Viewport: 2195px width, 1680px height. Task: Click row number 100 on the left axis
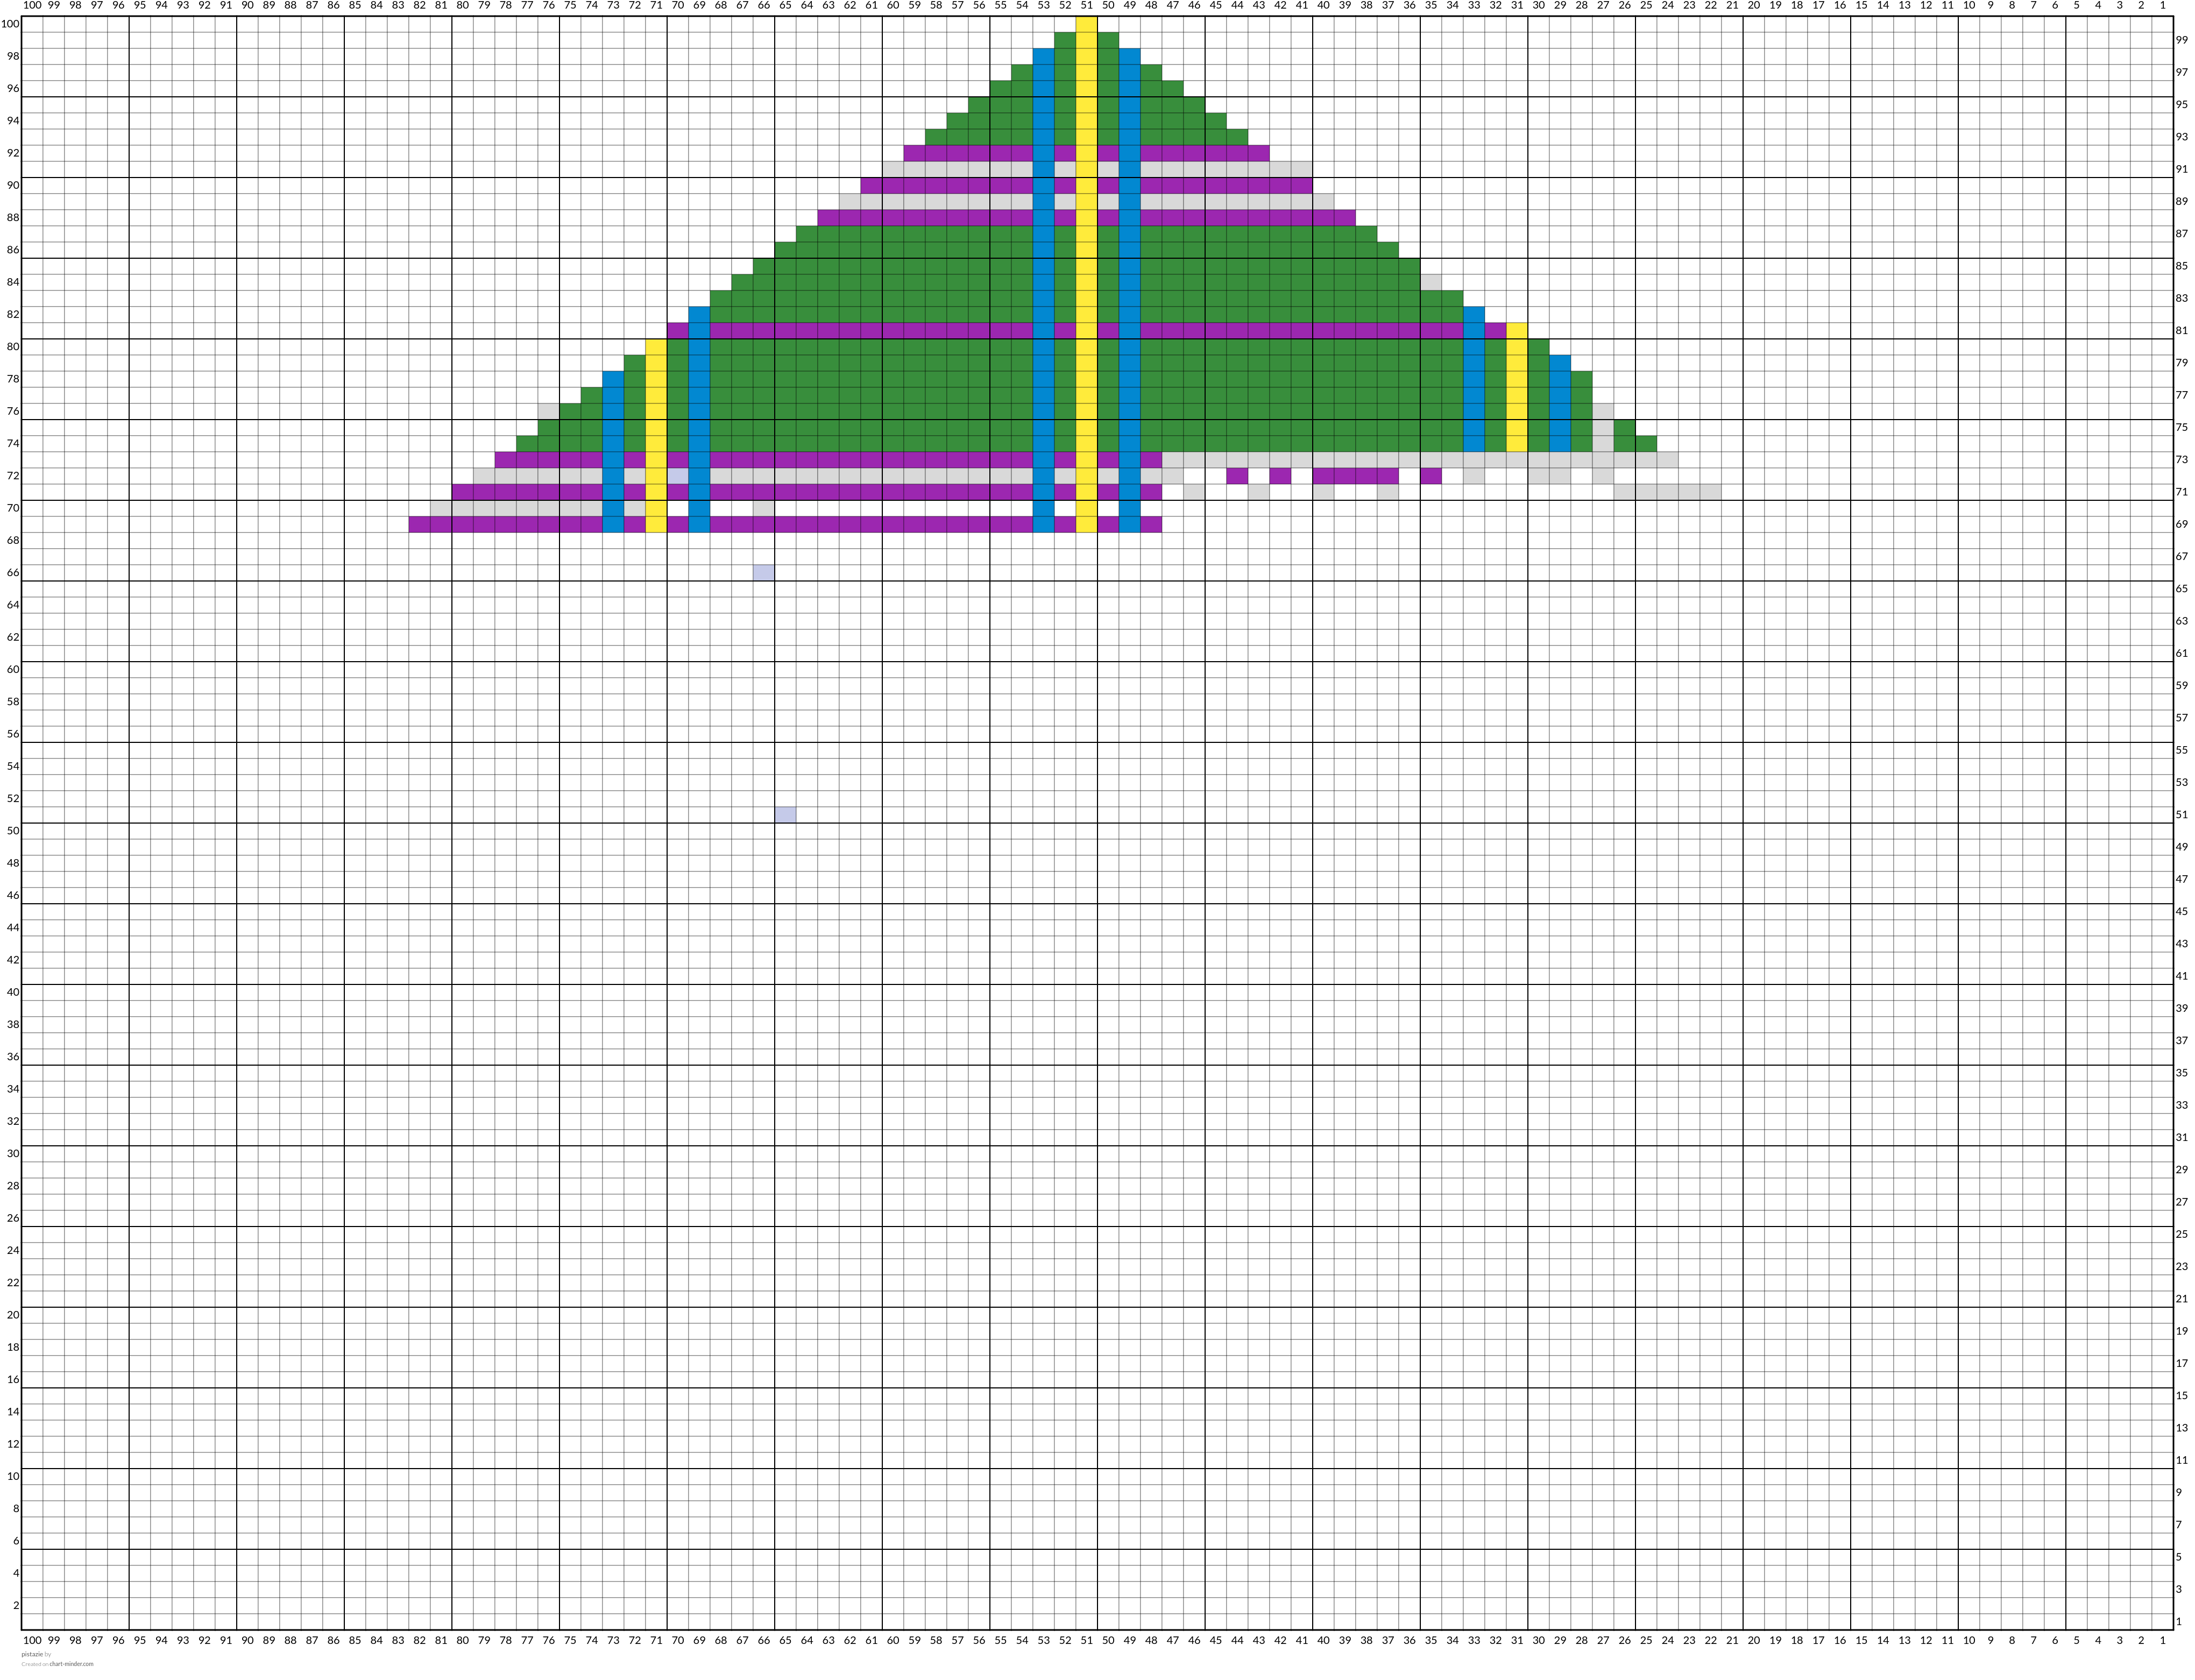[10, 24]
